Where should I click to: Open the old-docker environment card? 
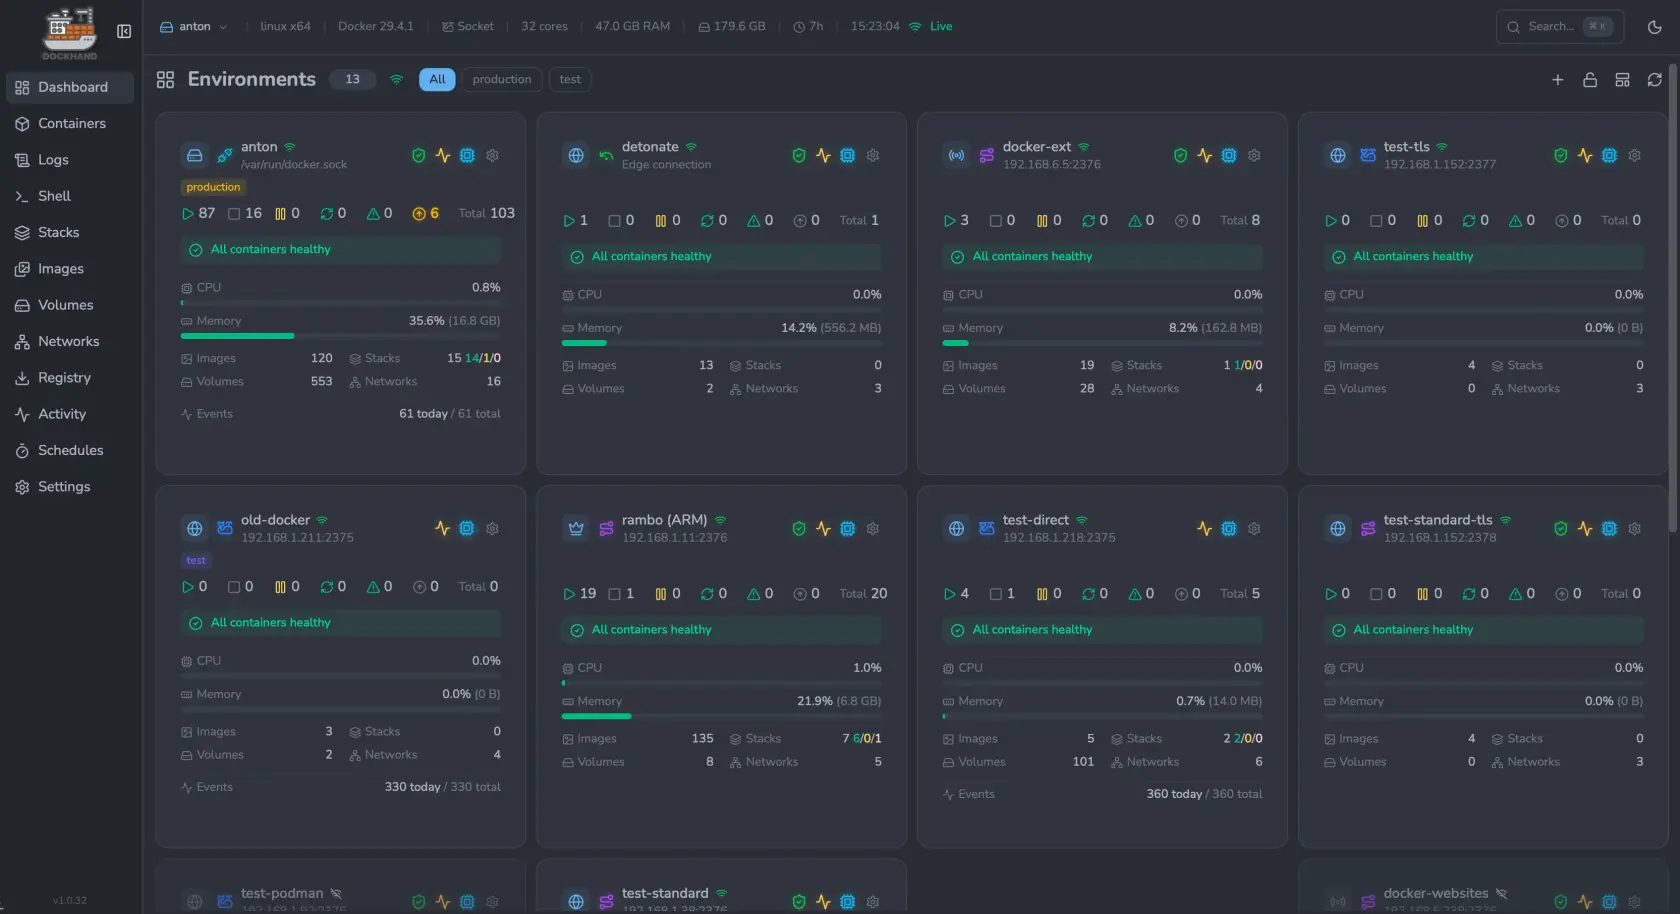(340, 667)
